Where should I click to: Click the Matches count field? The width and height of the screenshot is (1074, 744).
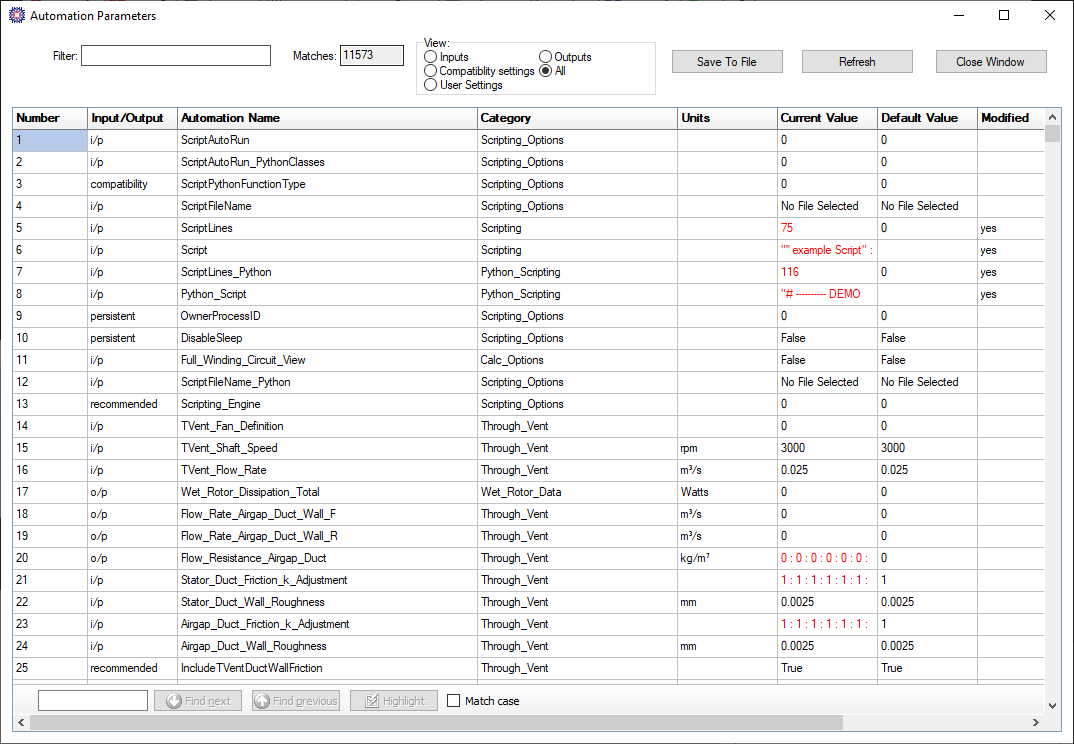(x=372, y=55)
